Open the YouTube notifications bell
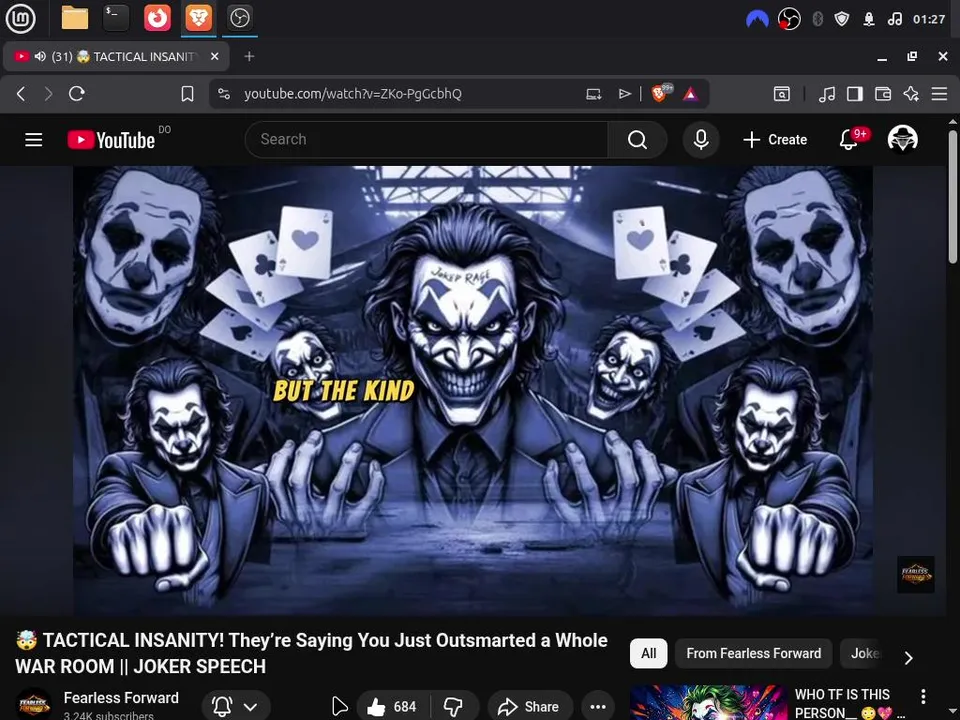This screenshot has height=720, width=960. [x=849, y=140]
